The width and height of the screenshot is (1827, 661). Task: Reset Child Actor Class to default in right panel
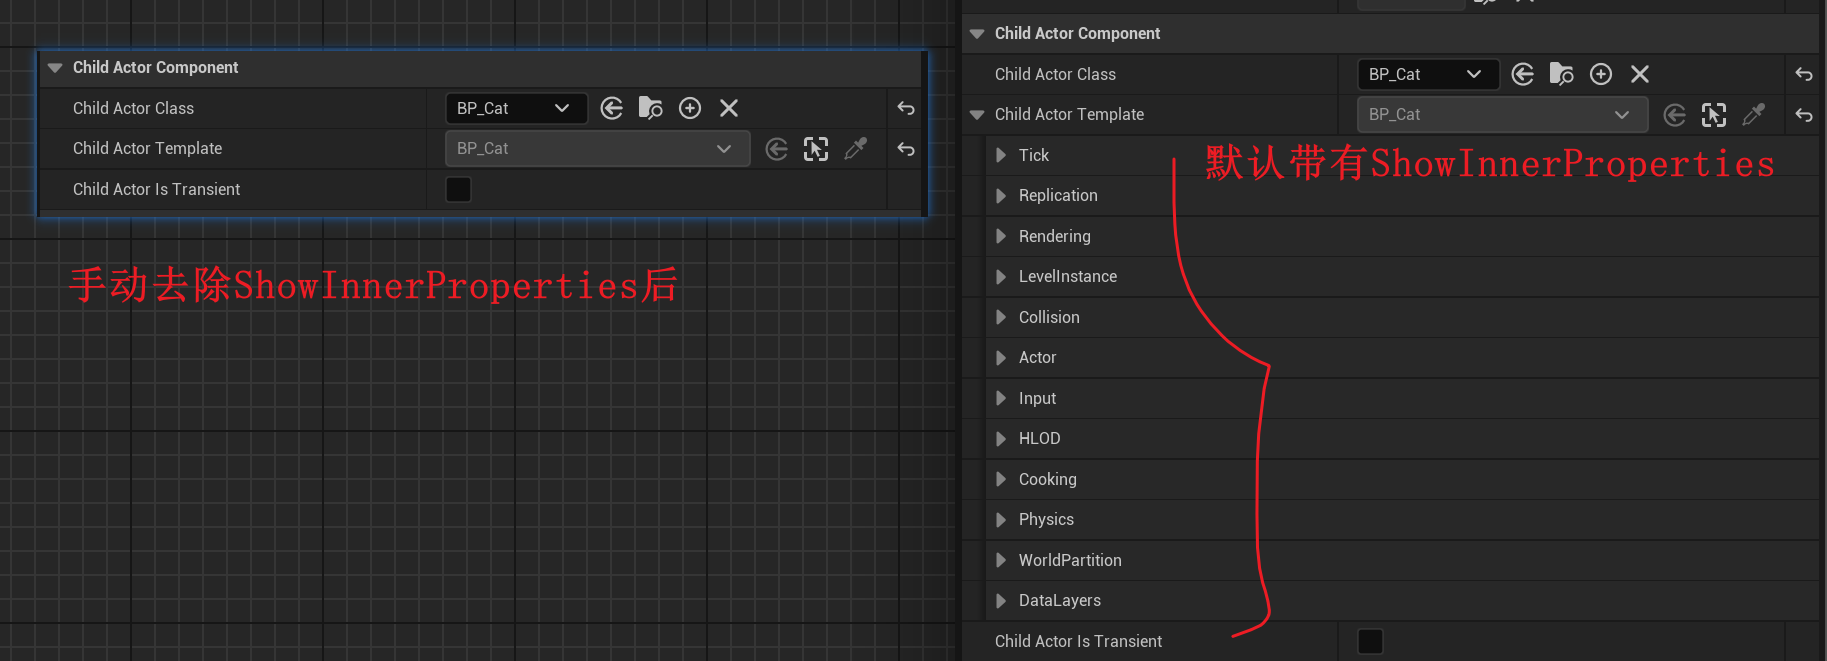coord(1804,74)
